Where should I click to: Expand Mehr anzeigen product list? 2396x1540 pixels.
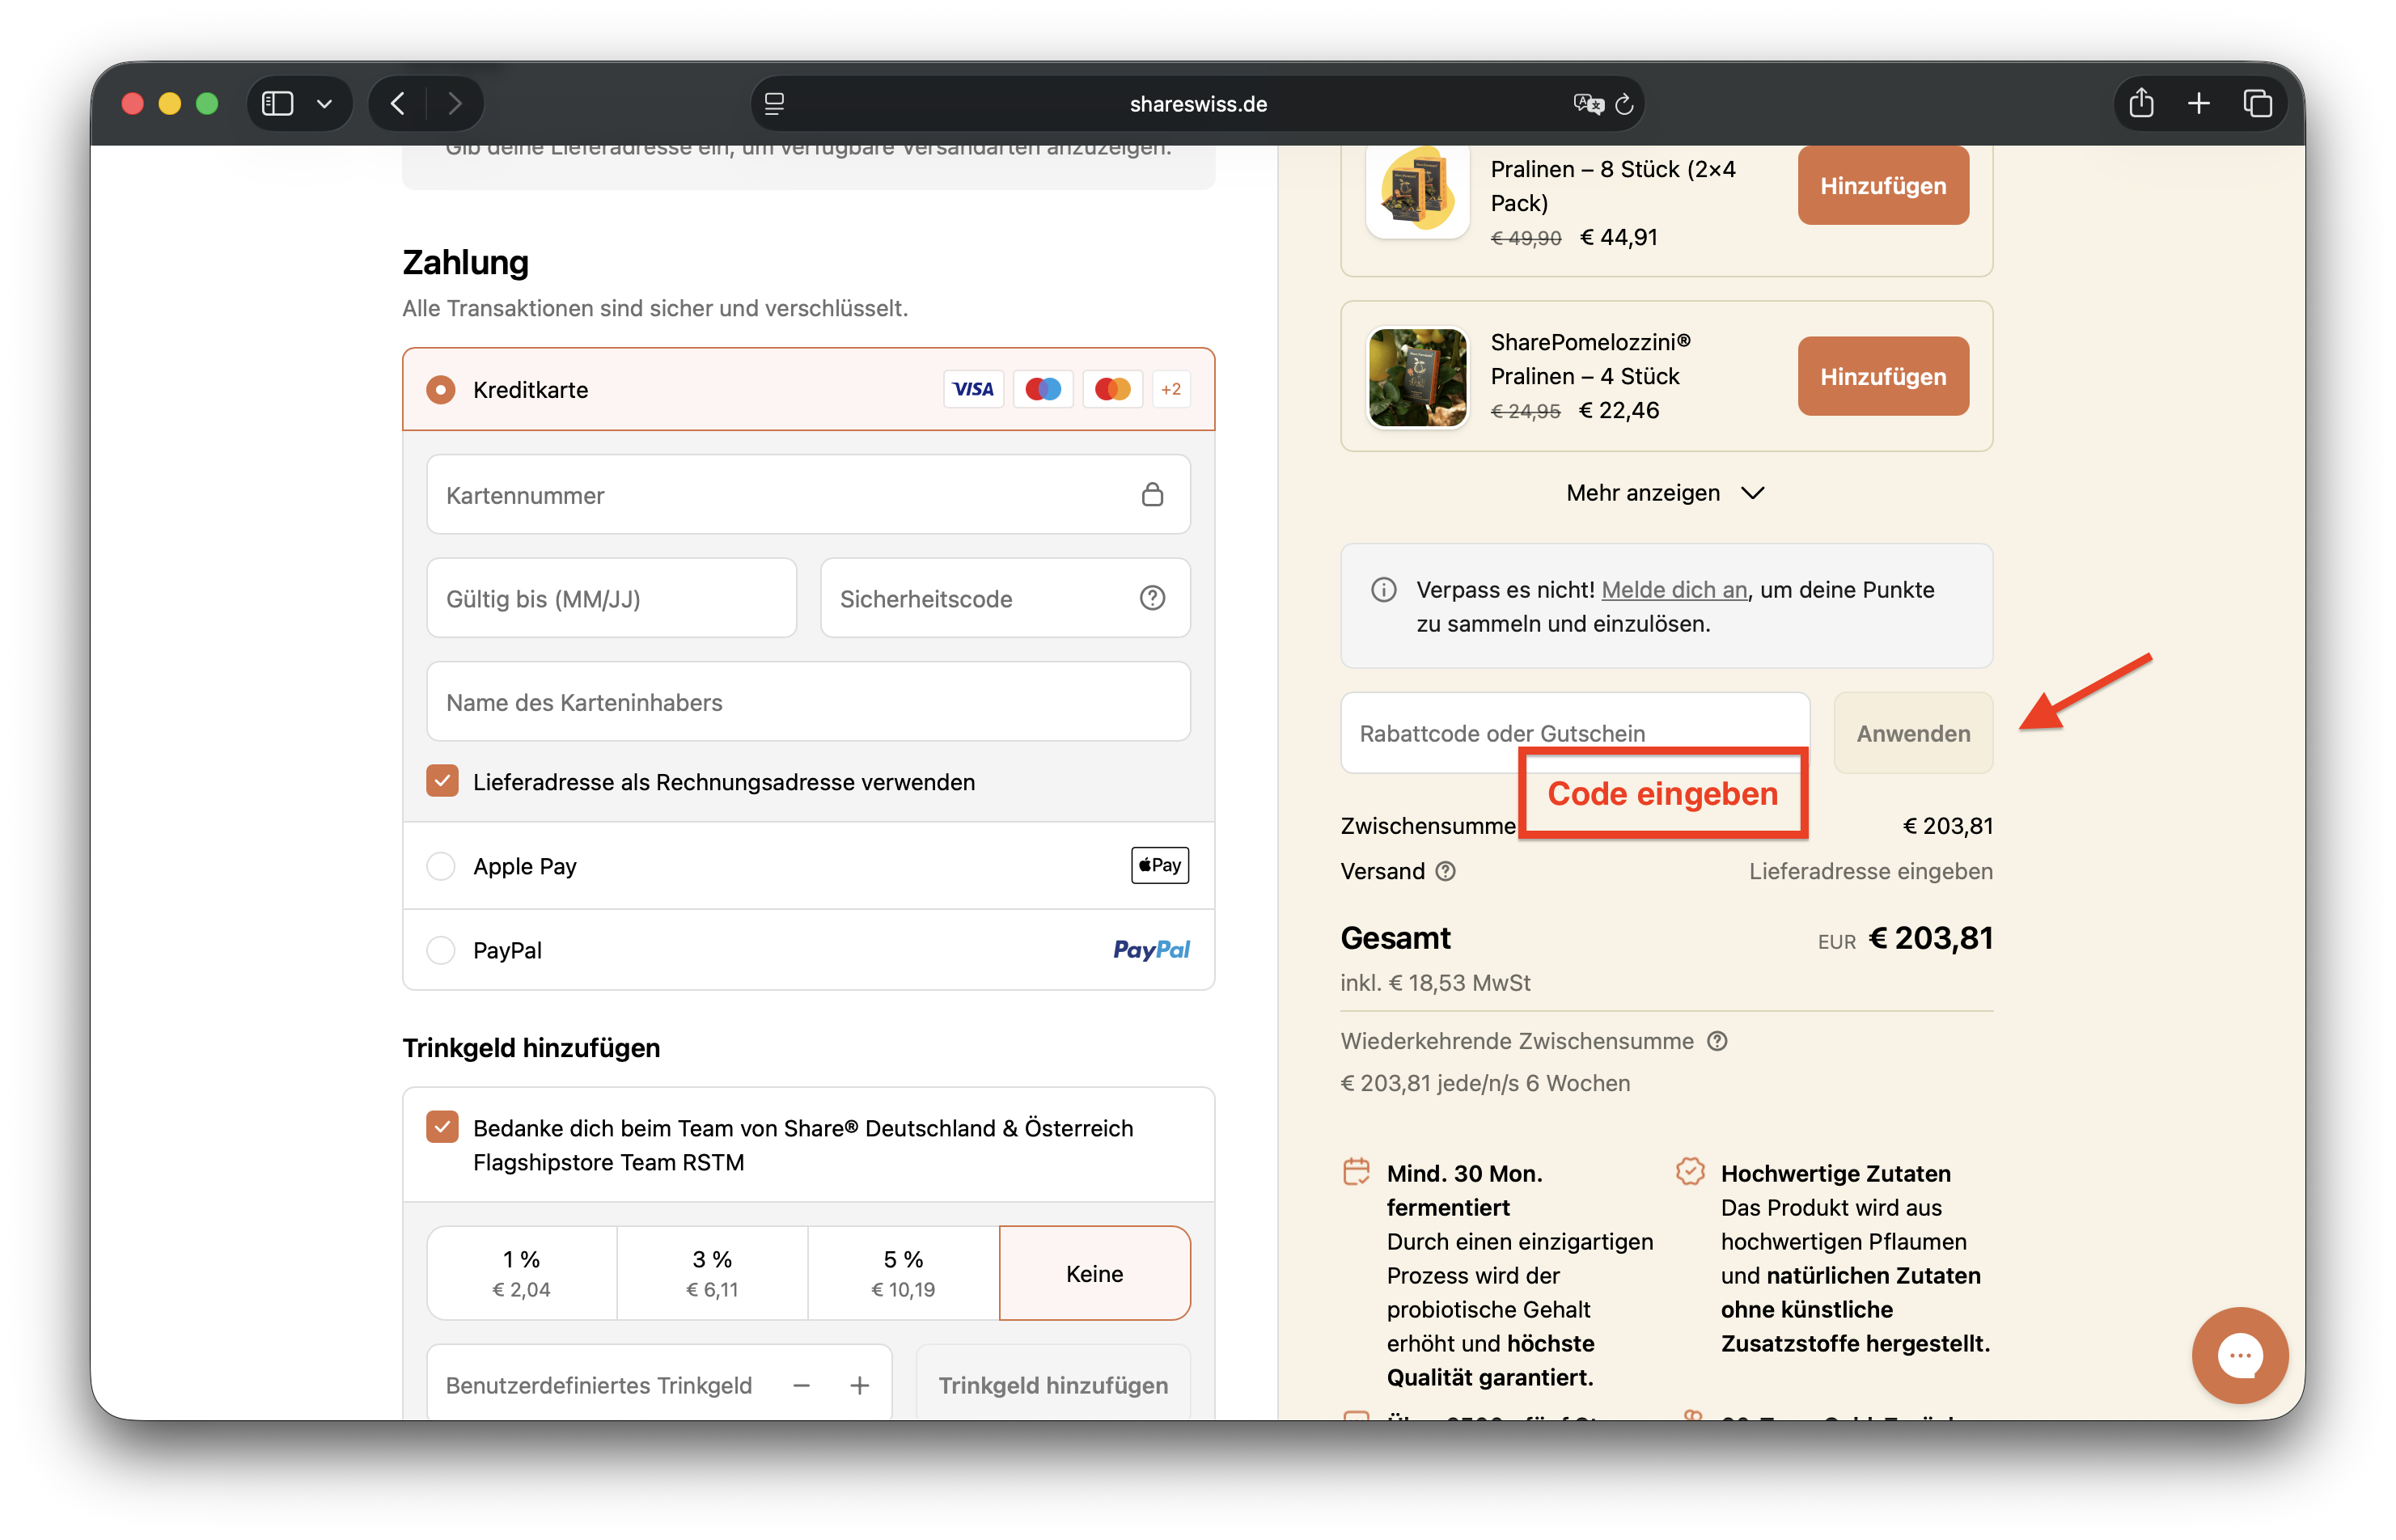tap(1664, 493)
